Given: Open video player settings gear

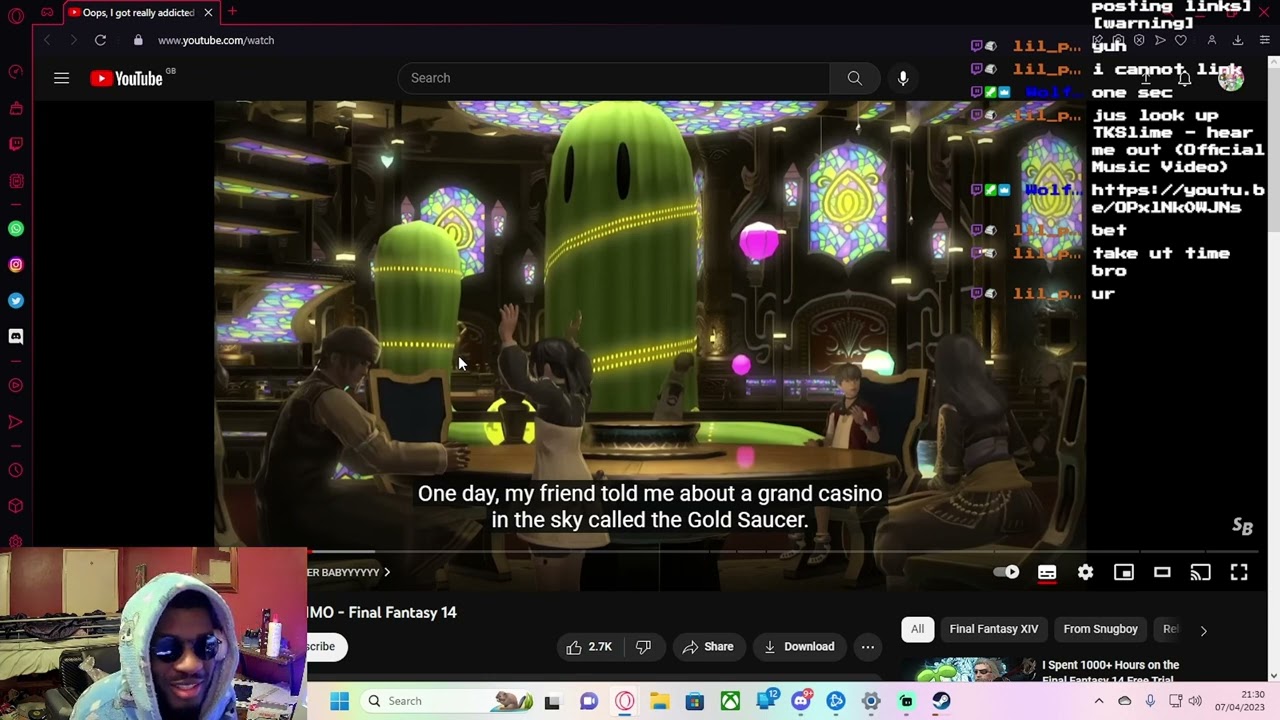Looking at the screenshot, I should (1086, 572).
